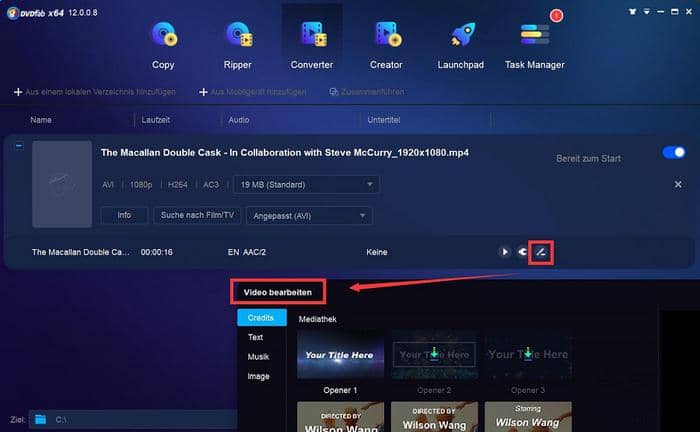Click the red Task Manager notification badge
700x432 pixels.
coord(556,16)
